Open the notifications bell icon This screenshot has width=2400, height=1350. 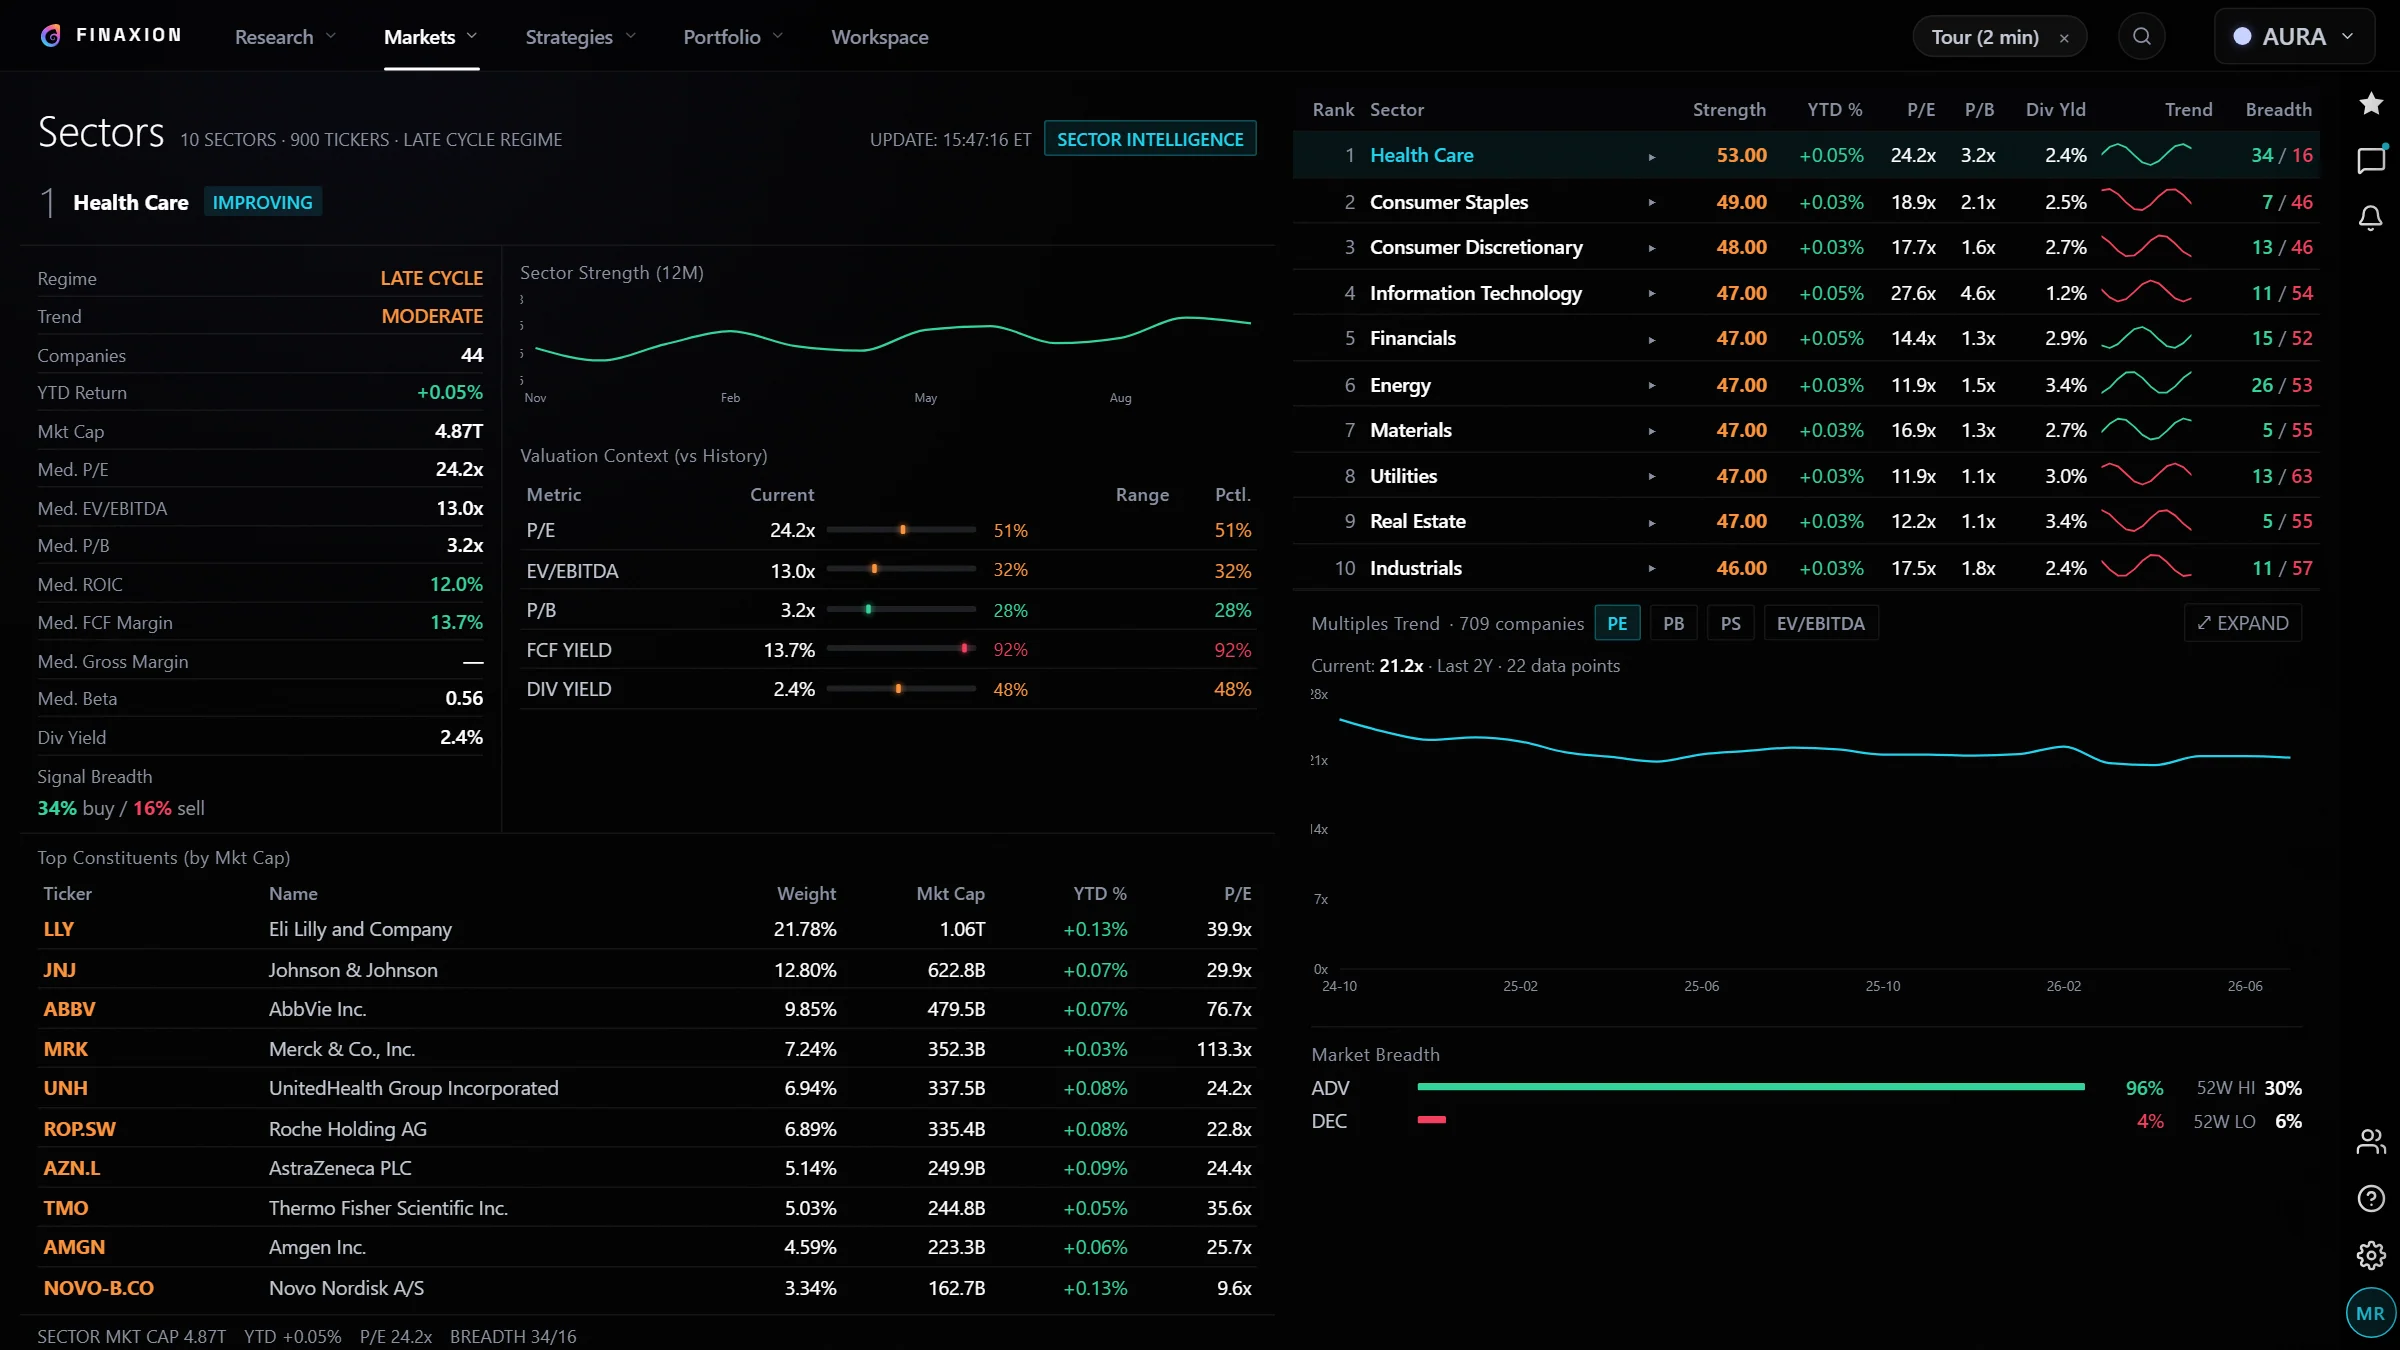coord(2371,217)
